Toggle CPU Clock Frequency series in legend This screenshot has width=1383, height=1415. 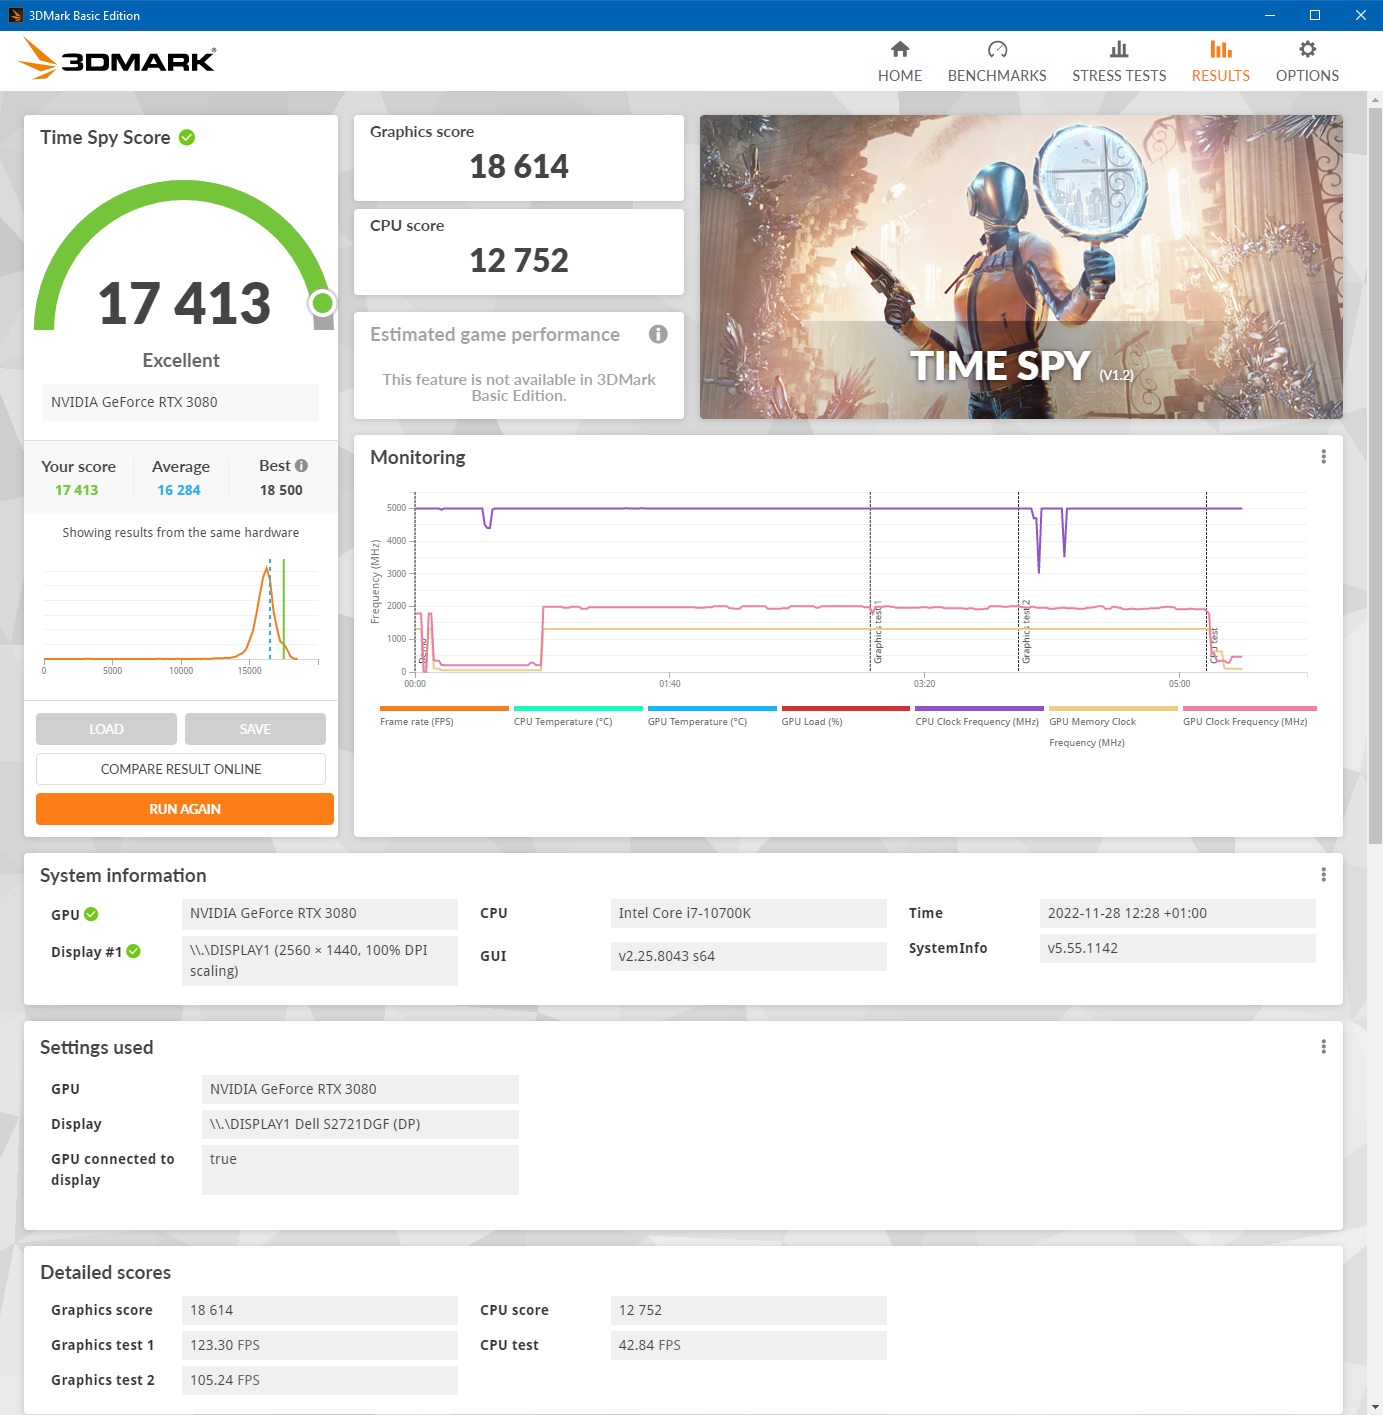coord(979,716)
